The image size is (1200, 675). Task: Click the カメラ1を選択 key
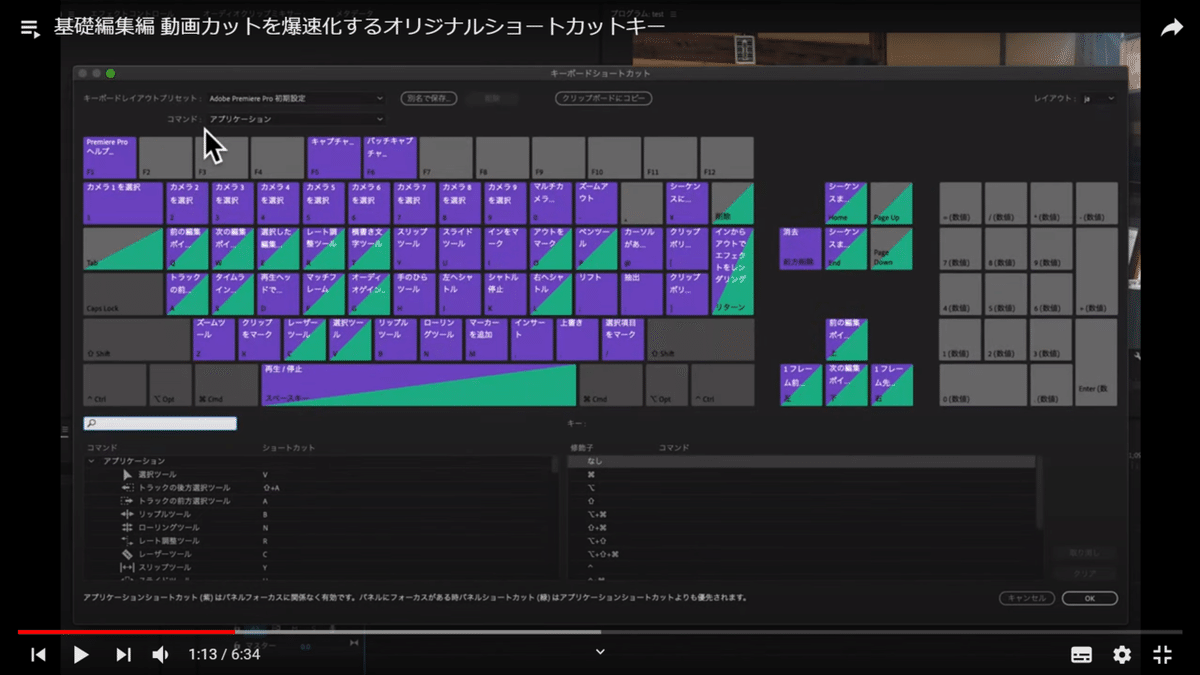[123, 203]
